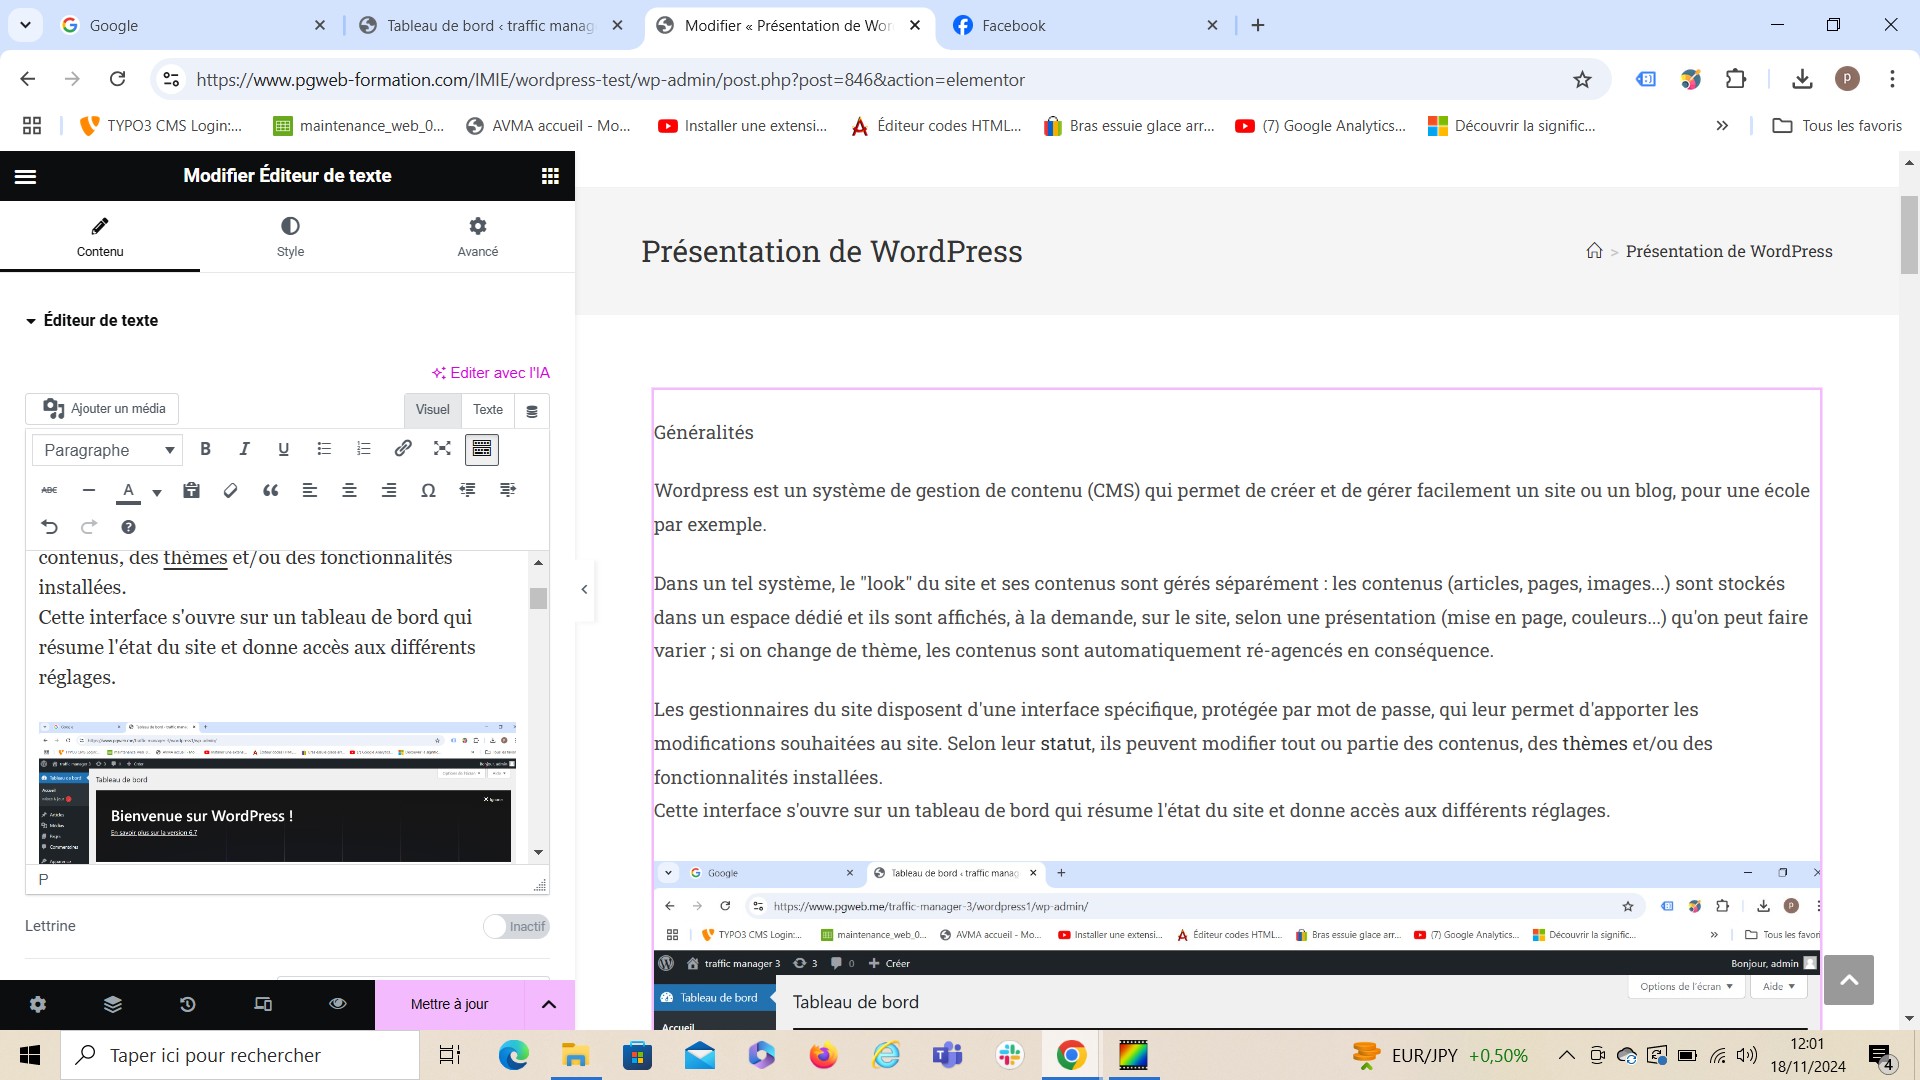The height and width of the screenshot is (1080, 1920).
Task: Insert a bulleted list
Action: click(x=324, y=449)
